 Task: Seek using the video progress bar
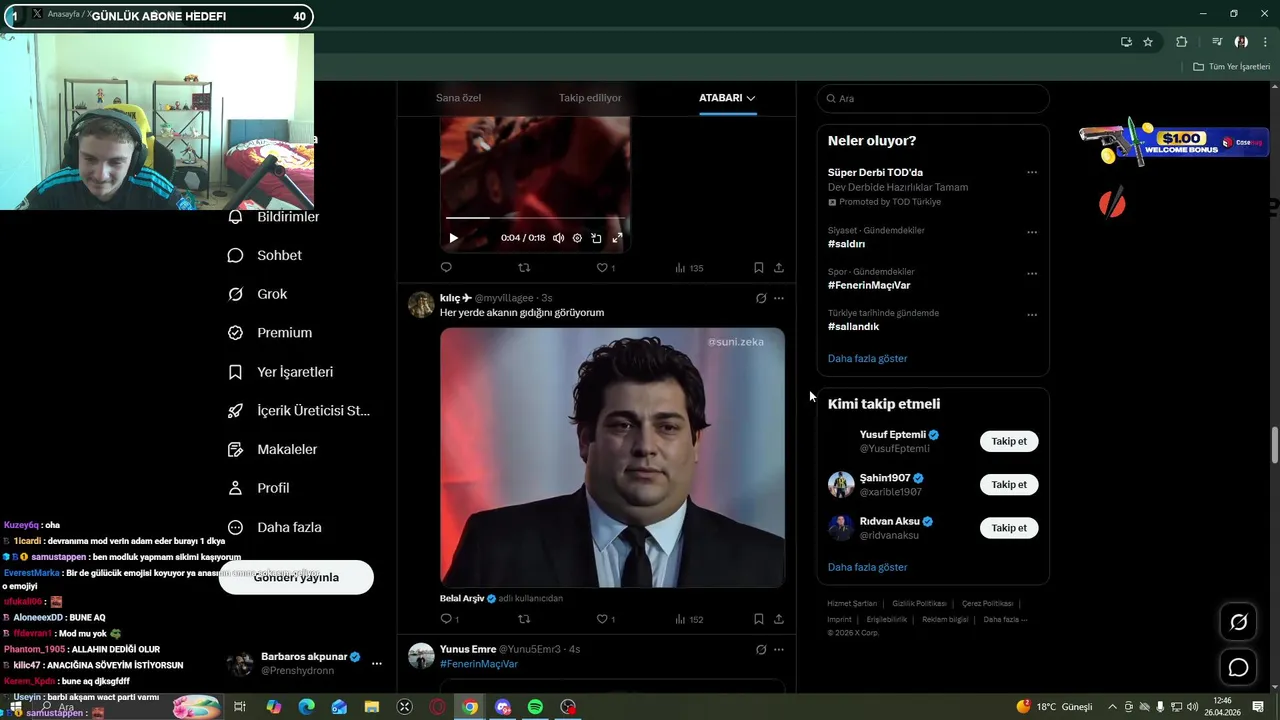(x=535, y=217)
